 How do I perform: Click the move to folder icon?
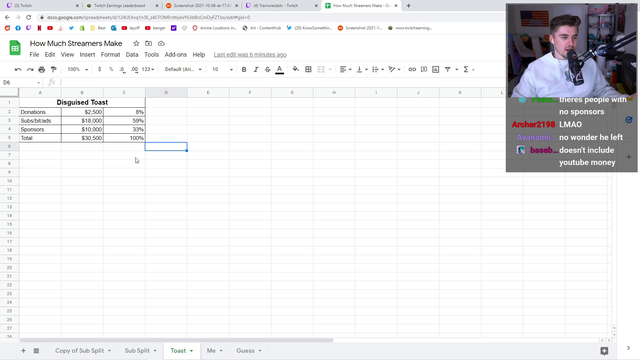click(x=149, y=43)
